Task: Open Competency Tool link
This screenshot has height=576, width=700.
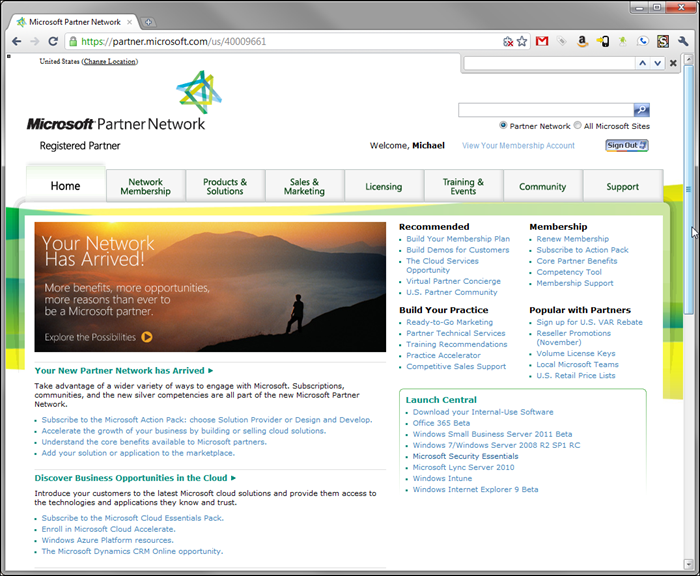Action: click(569, 272)
